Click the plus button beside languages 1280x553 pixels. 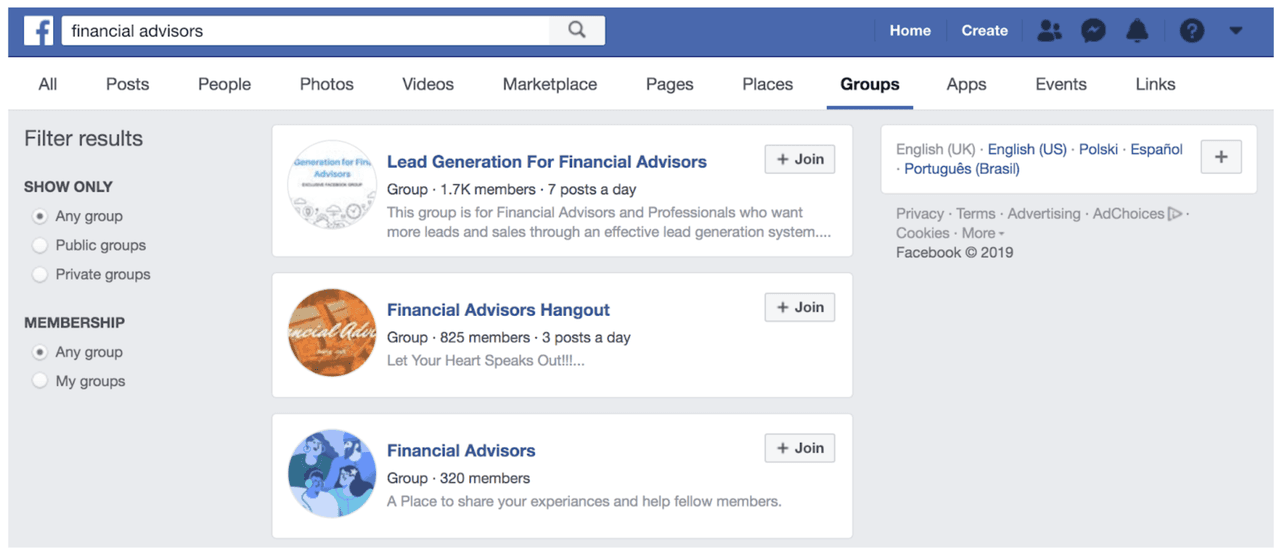click(x=1220, y=158)
